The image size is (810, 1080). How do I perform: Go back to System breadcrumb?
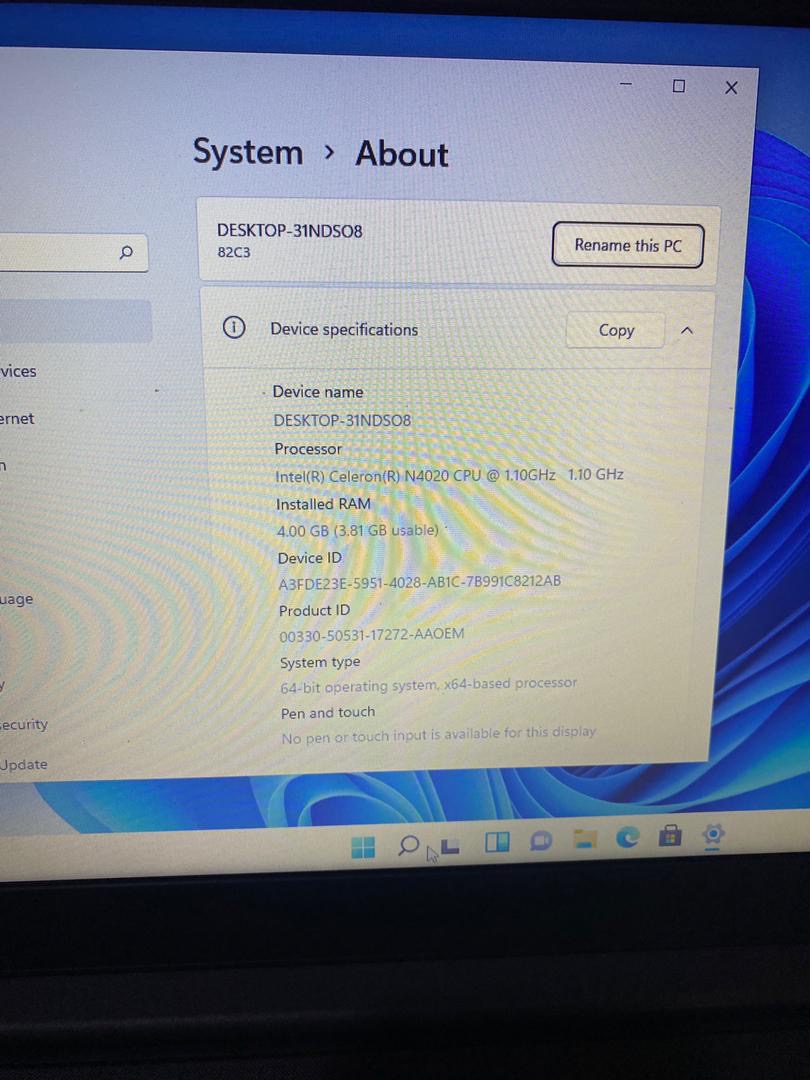click(248, 152)
